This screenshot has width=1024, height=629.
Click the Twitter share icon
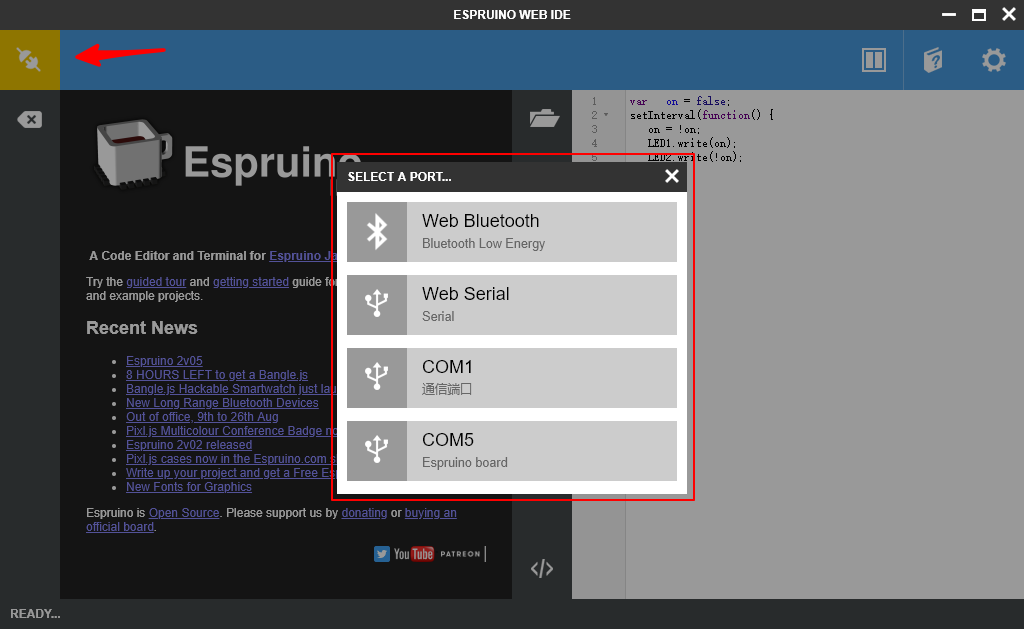(x=382, y=553)
